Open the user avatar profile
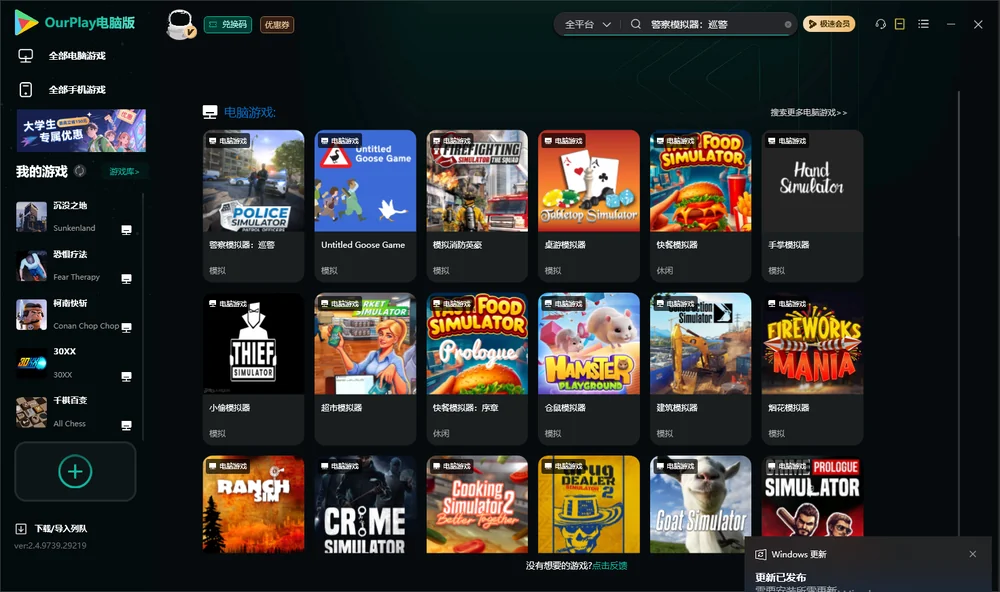The width and height of the screenshot is (1000, 592). 180,24
